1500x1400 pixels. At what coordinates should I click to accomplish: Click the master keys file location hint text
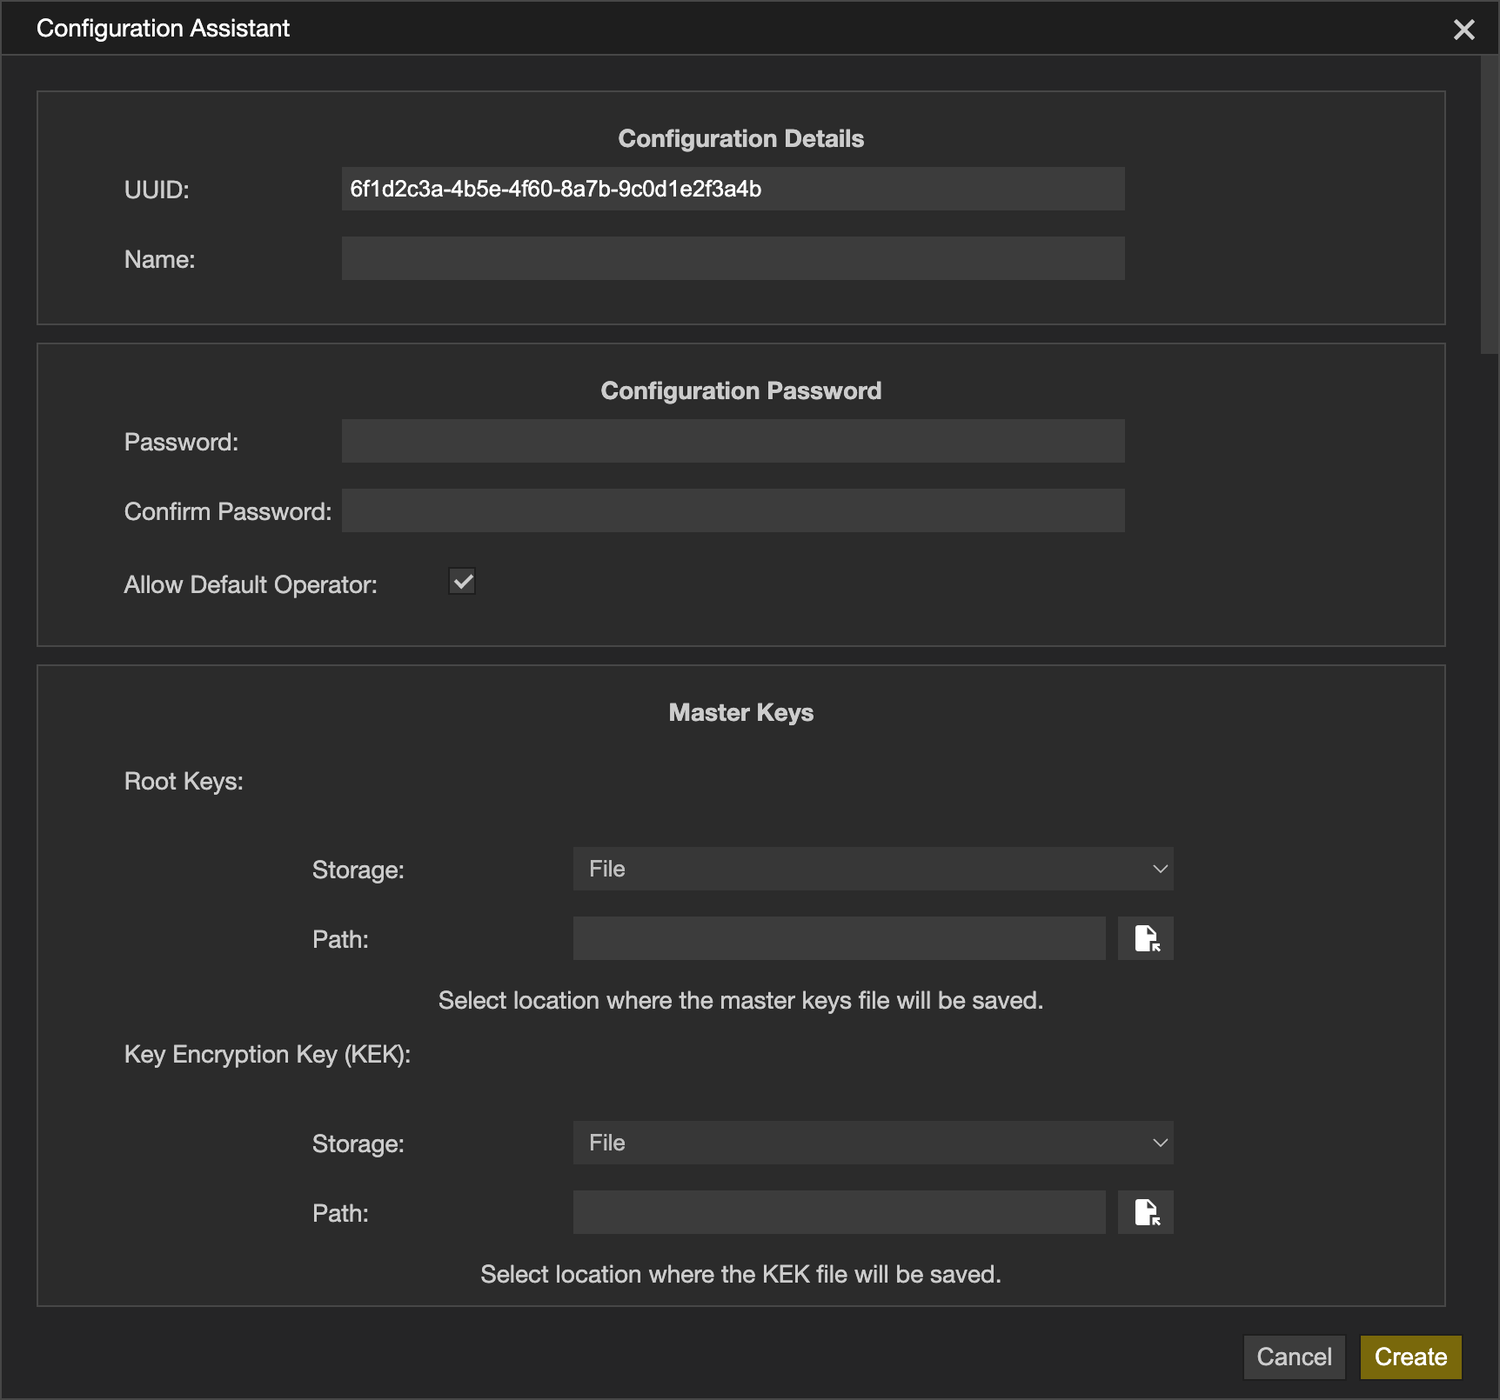point(741,1000)
